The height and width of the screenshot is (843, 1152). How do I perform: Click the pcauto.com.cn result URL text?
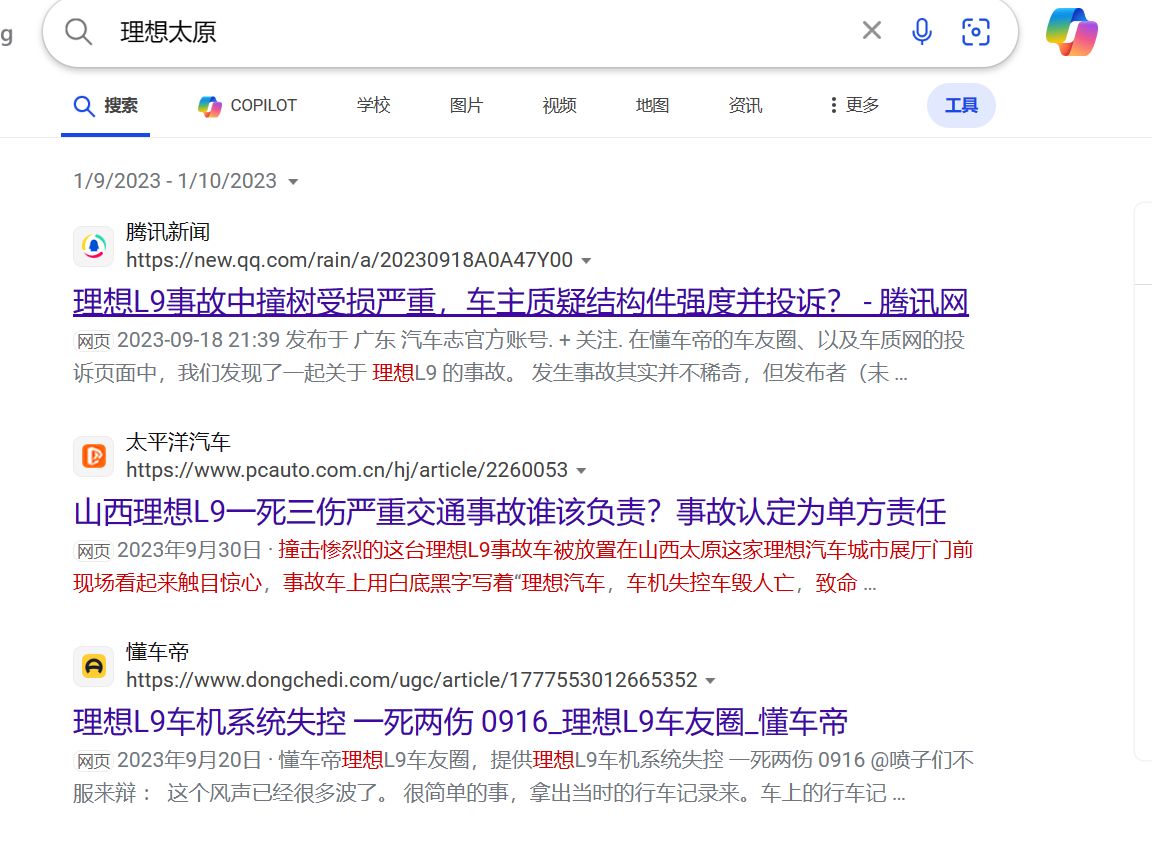point(347,470)
